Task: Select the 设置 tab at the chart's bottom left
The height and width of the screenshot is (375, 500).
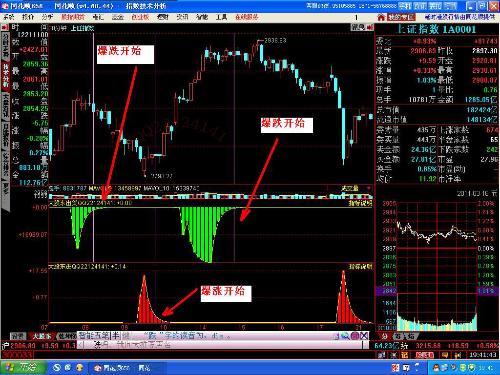Action: point(18,336)
